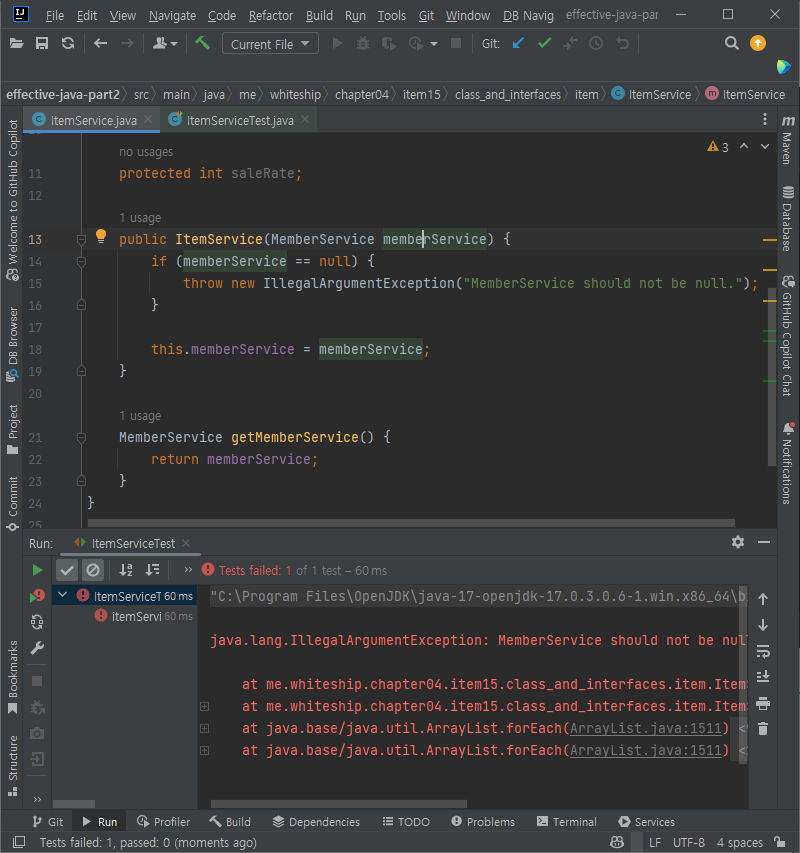Click the Git Update Project arrow icon
This screenshot has height=853, width=800.
[518, 43]
